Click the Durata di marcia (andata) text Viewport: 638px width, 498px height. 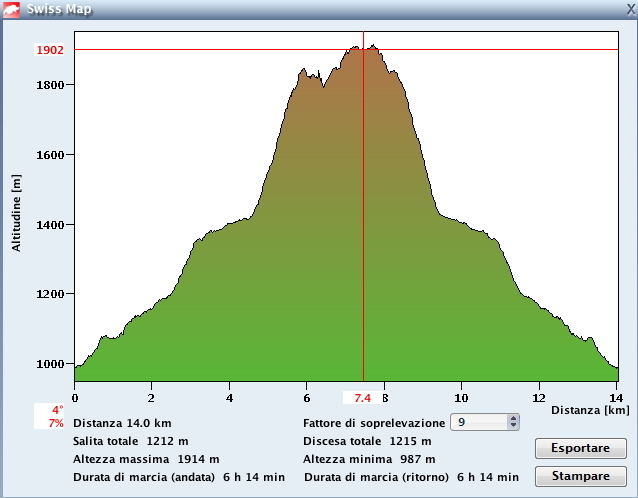click(x=153, y=477)
